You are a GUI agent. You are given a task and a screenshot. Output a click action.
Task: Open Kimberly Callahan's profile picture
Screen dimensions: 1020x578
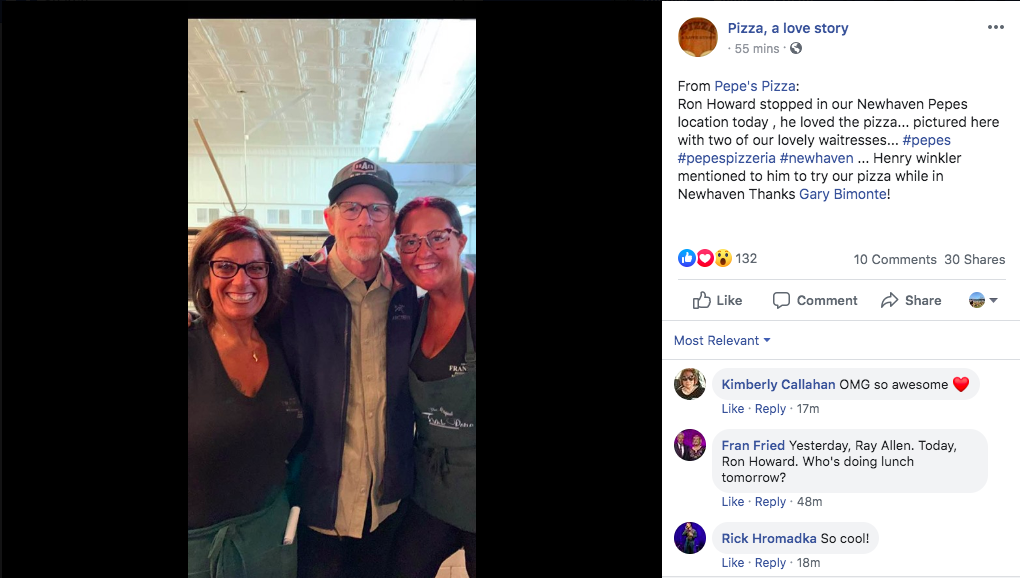(690, 384)
